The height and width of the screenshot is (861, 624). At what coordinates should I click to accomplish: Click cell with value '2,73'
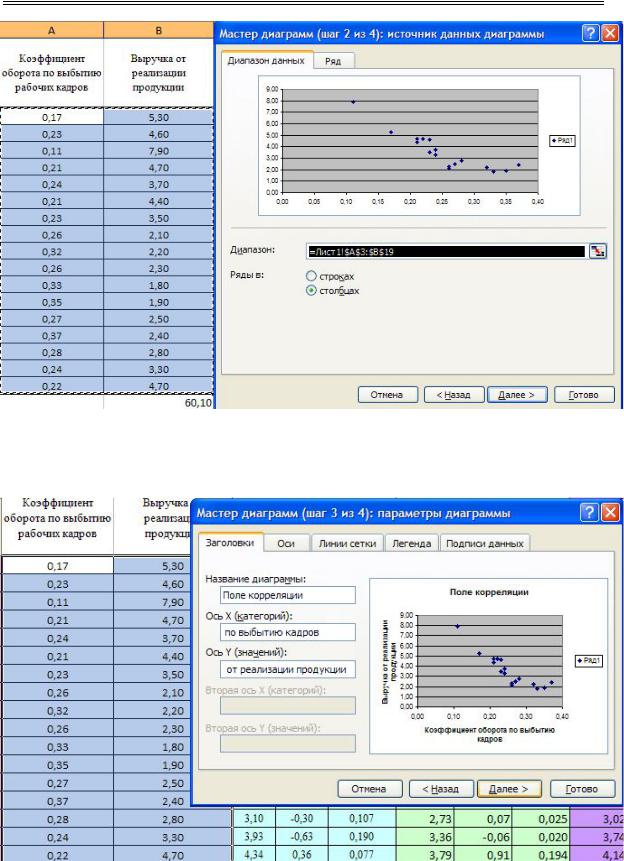click(x=425, y=819)
